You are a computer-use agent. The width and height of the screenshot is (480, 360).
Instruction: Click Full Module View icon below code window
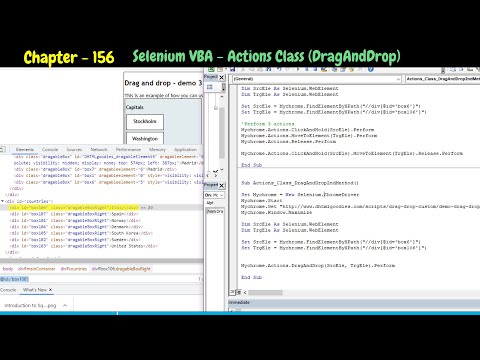point(238,292)
